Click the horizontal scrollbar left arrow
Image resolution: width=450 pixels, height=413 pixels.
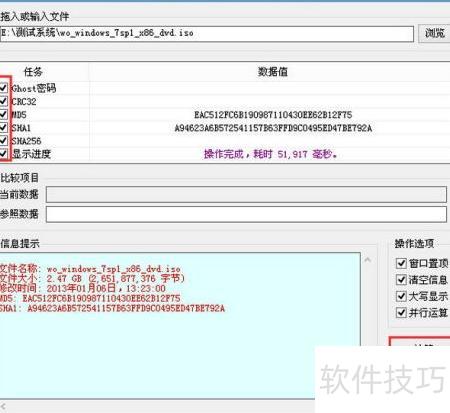[x=4, y=406]
